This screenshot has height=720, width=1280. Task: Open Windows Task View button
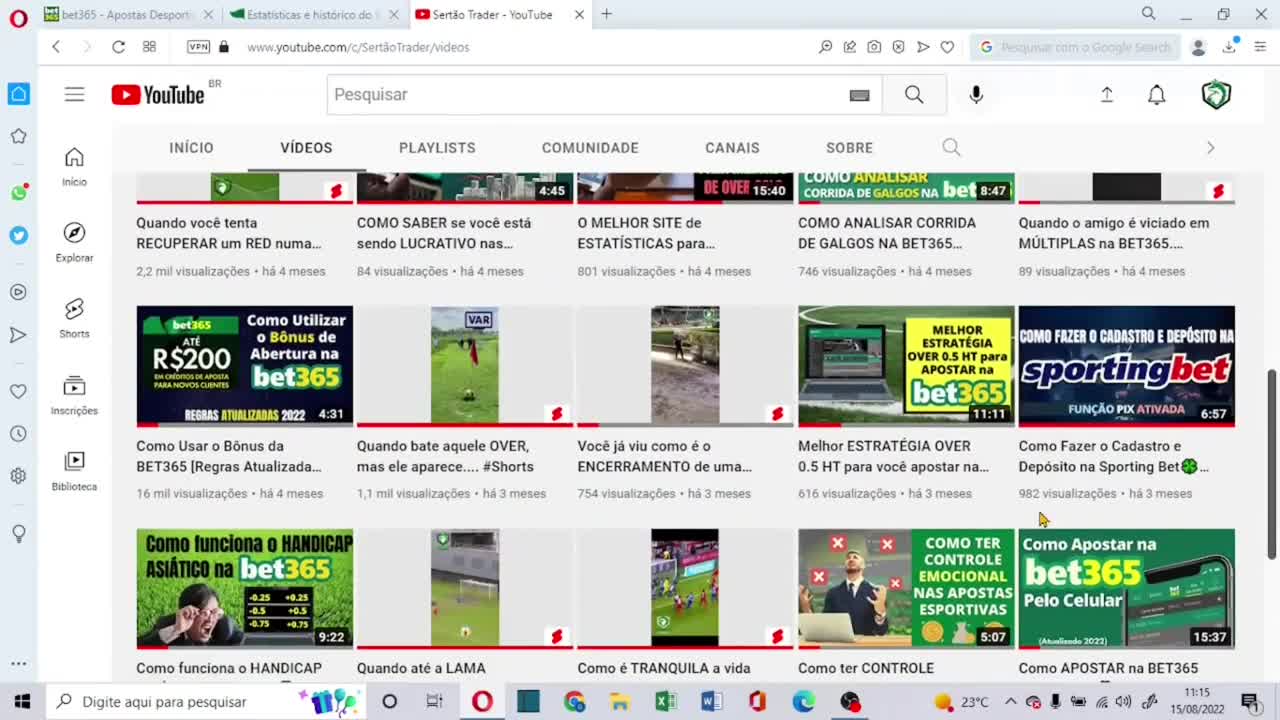435,702
